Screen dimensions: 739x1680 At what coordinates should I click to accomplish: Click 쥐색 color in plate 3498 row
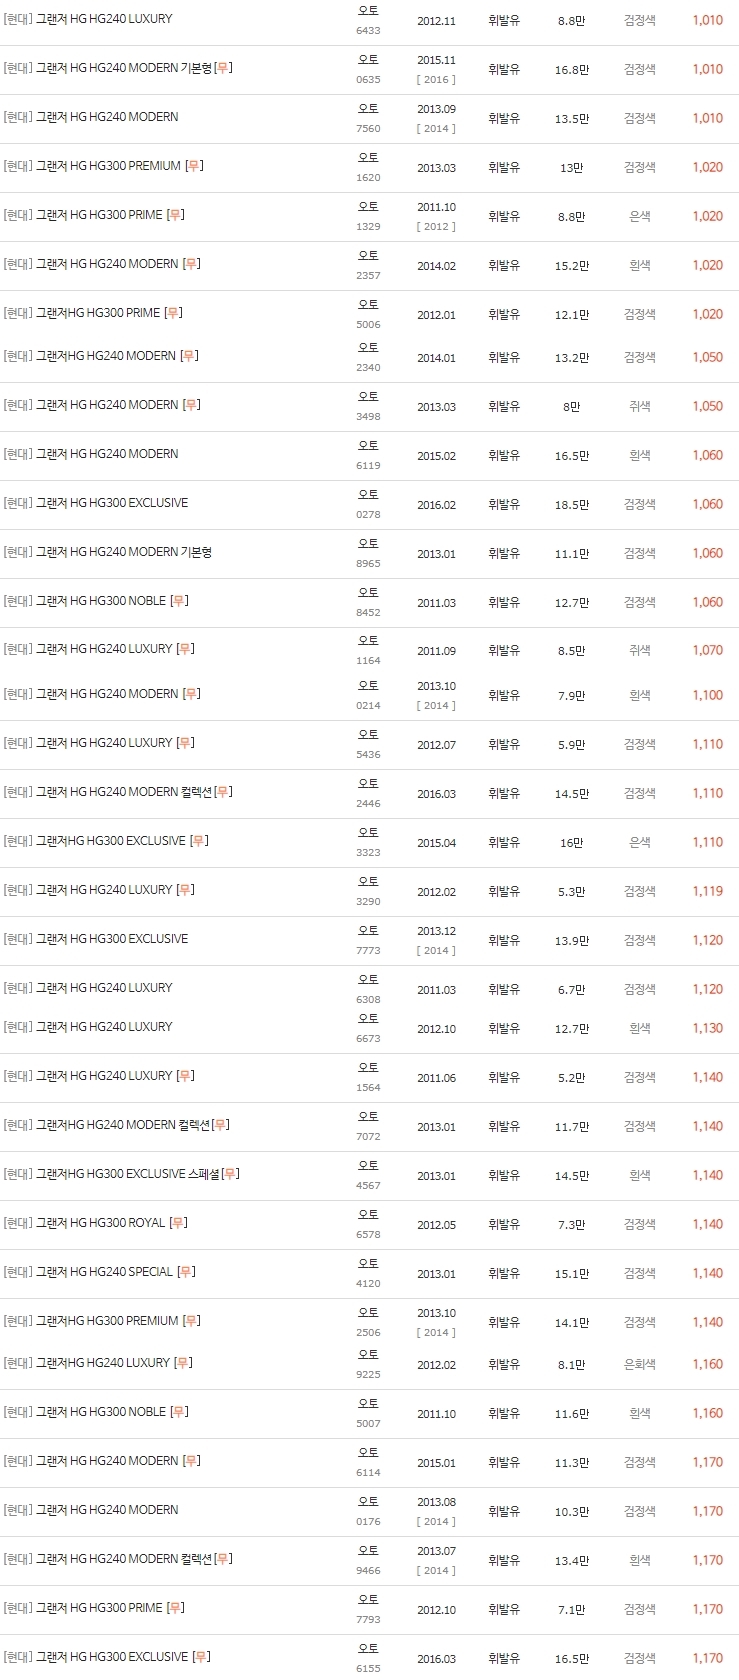point(640,406)
